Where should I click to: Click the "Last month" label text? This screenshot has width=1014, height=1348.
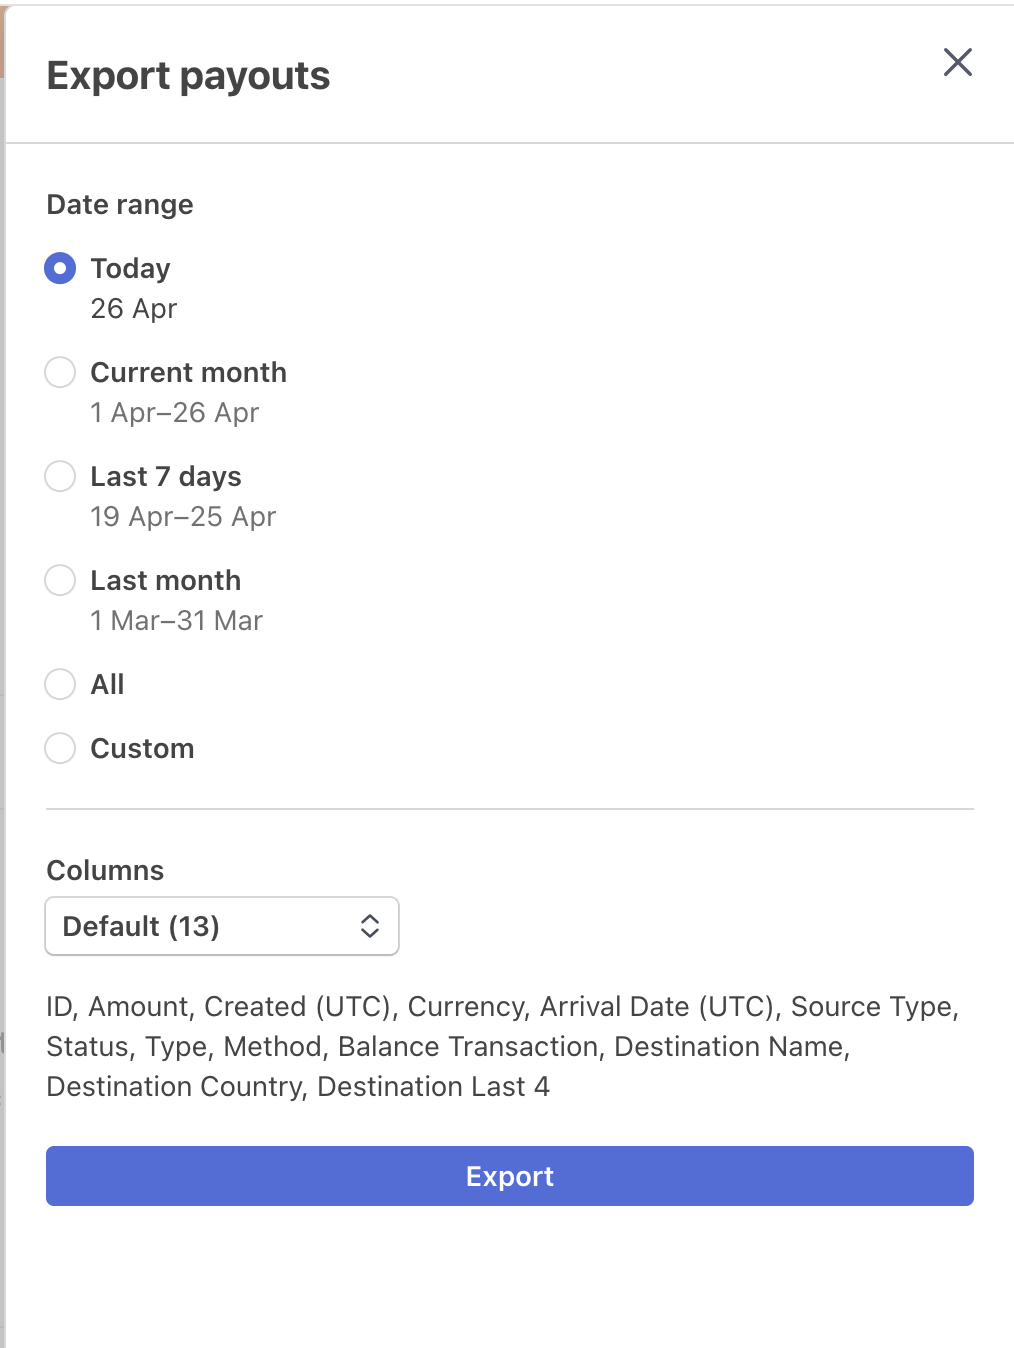[166, 580]
